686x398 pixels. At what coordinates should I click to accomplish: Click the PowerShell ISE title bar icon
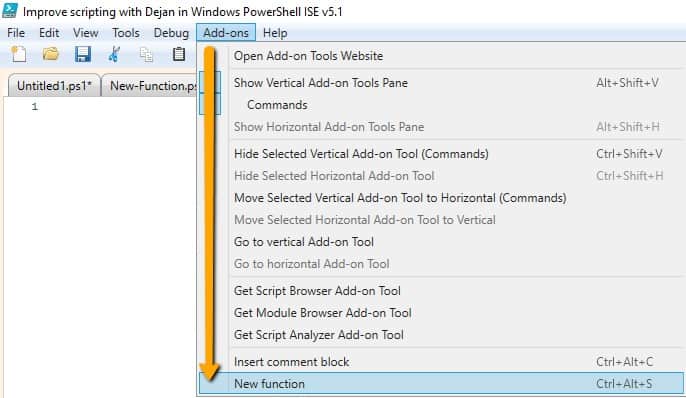[x=10, y=10]
